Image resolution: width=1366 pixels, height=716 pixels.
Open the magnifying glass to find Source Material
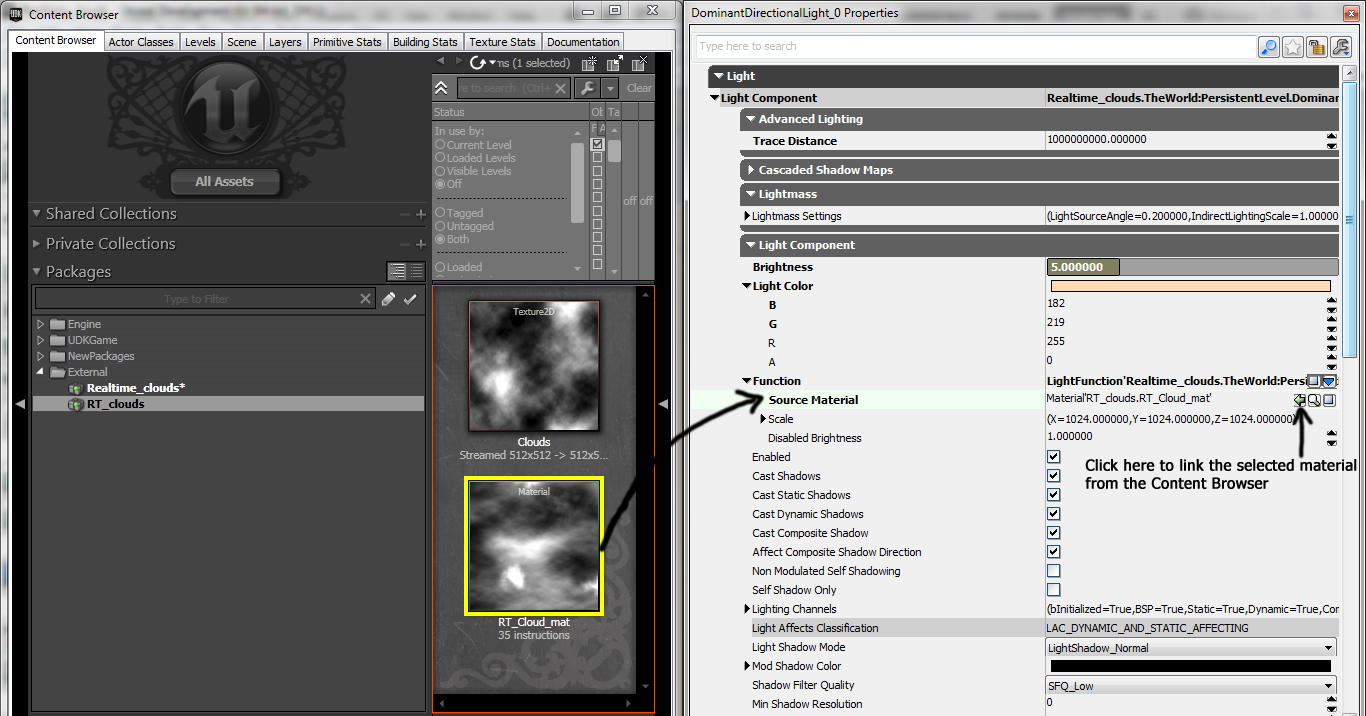coord(1314,400)
